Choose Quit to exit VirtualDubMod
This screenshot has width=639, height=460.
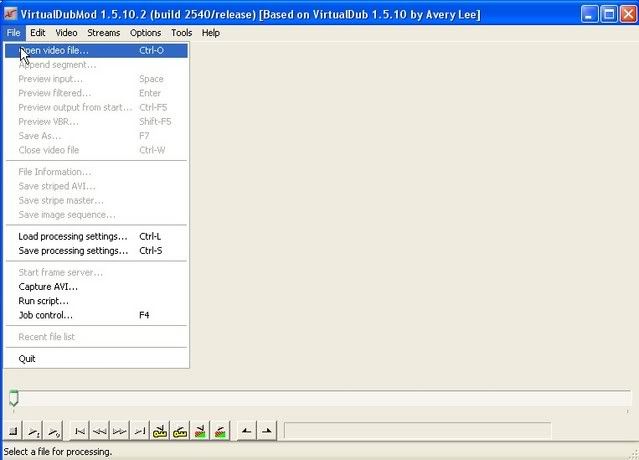(x=97, y=359)
